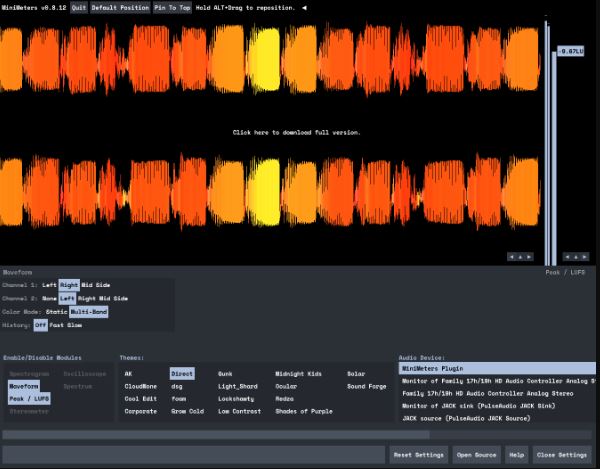Select the dsg theme

(176, 386)
